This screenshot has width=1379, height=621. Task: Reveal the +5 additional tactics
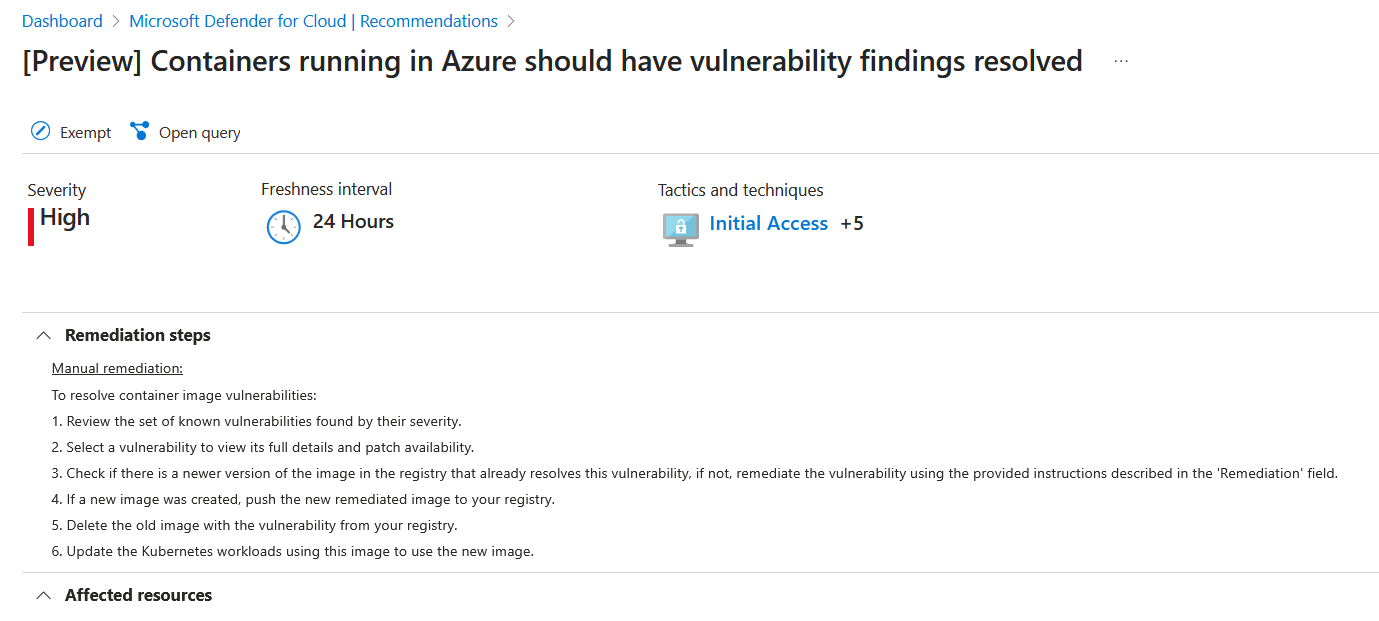click(851, 223)
